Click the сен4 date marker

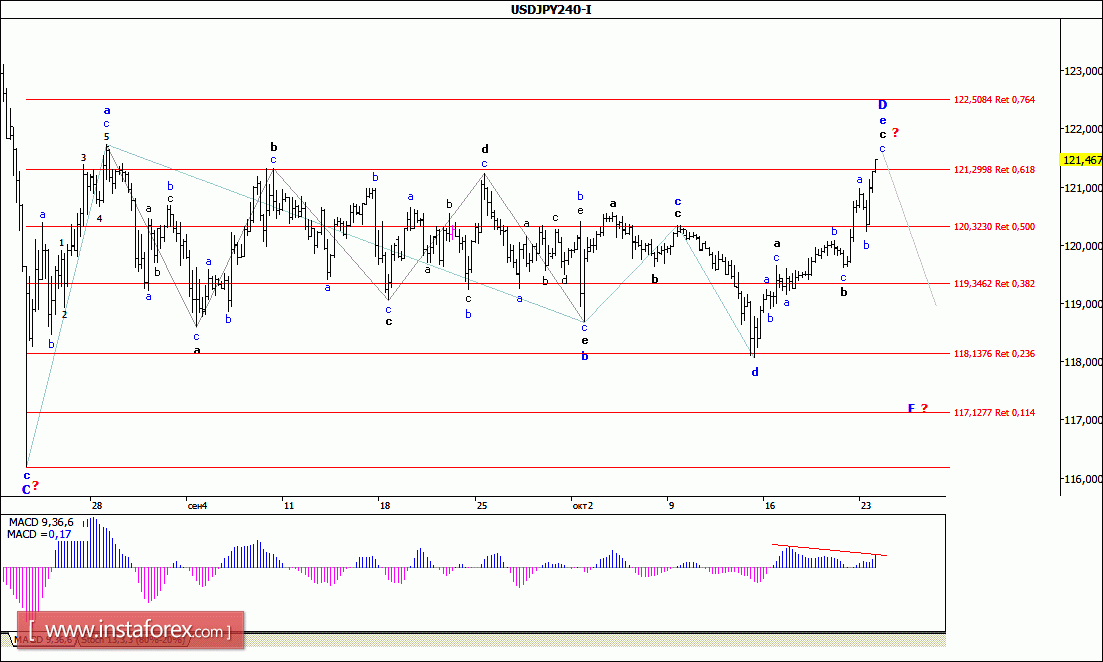197,506
